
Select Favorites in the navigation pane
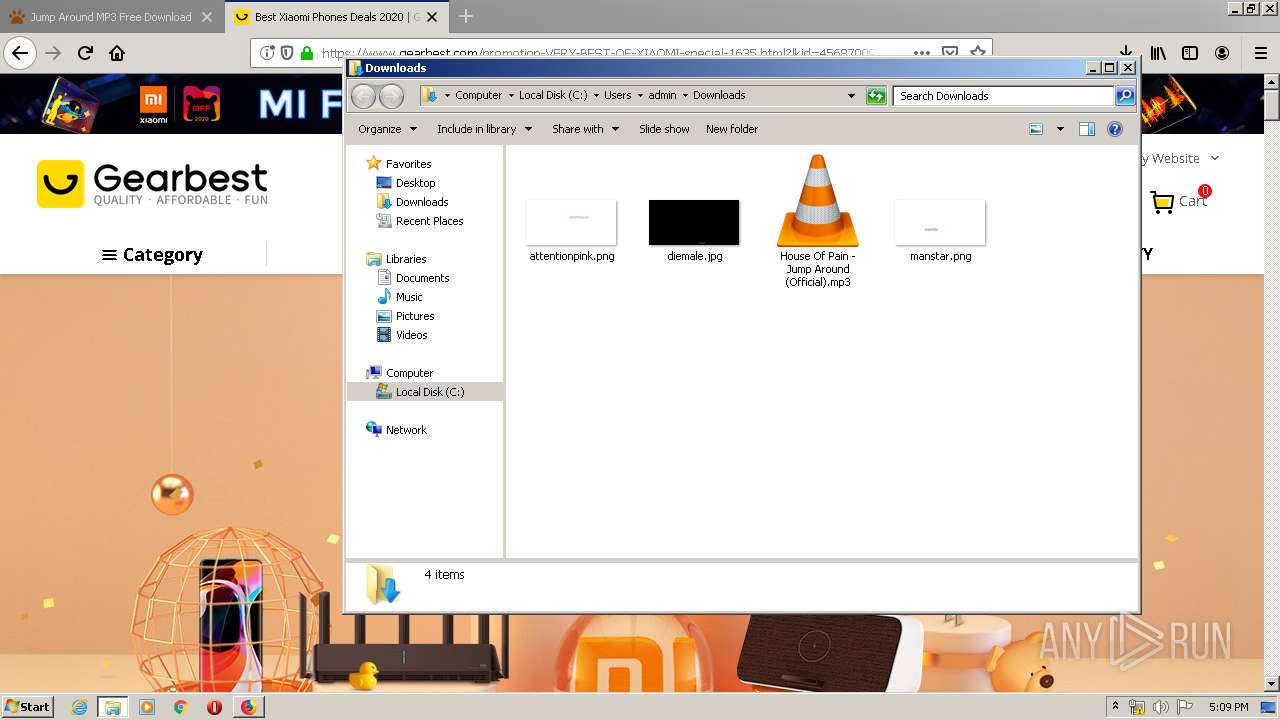408,164
